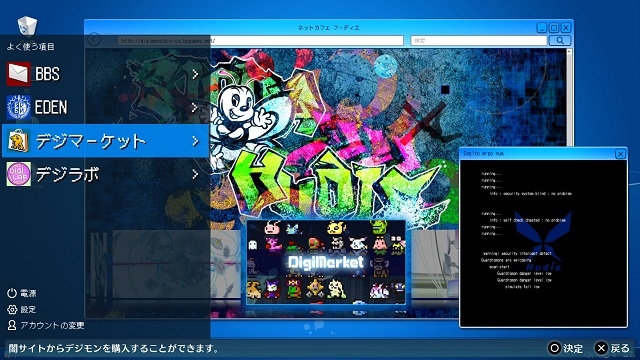Image resolution: width=640 pixels, height=360 pixels.
Task: Expand the BBS submenu chevron
Action: pyautogui.click(x=195, y=74)
